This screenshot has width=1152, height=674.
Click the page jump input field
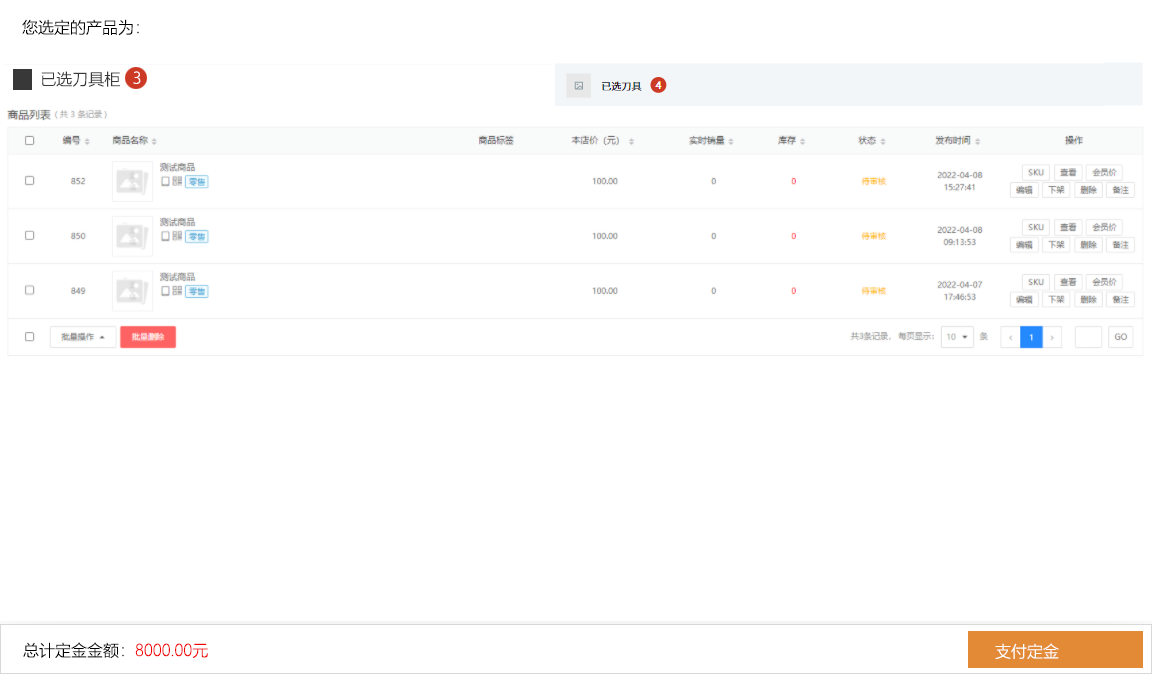tap(1088, 337)
